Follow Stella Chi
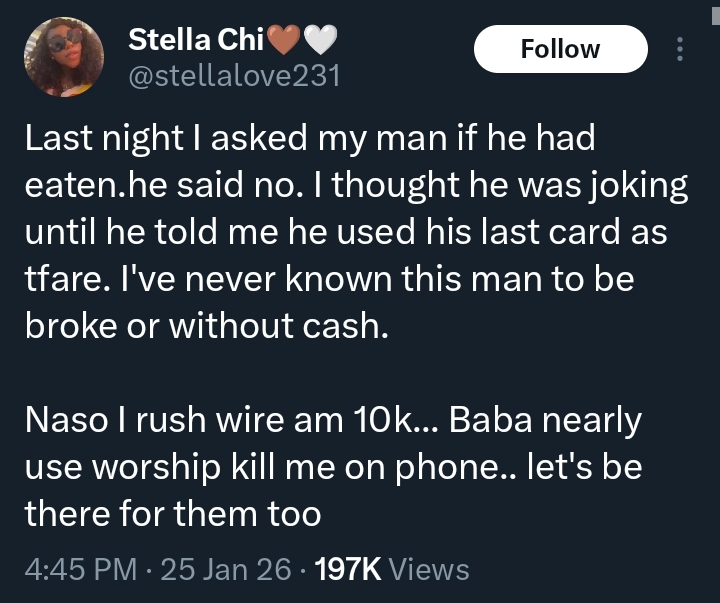The image size is (720, 603). (560, 49)
